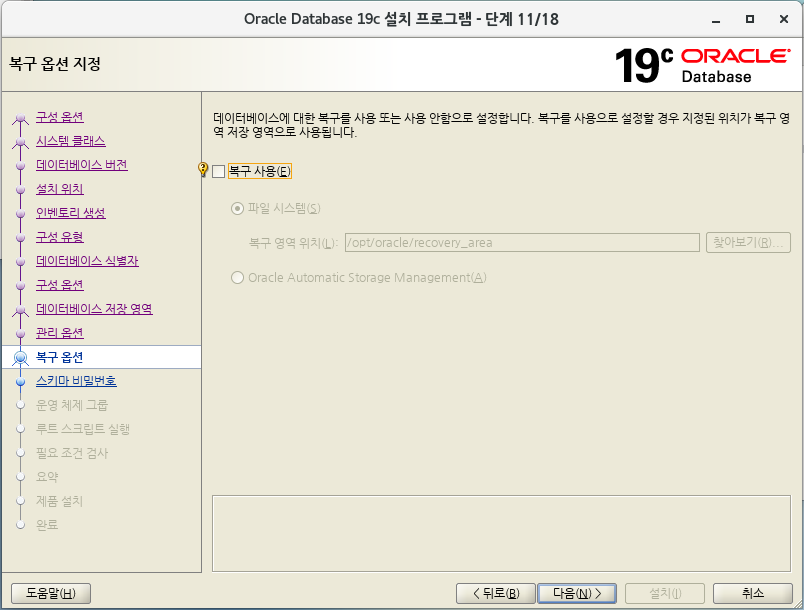This screenshot has height=610, width=804.
Task: Open the 구성 유형 step link
Action: (x=59, y=237)
